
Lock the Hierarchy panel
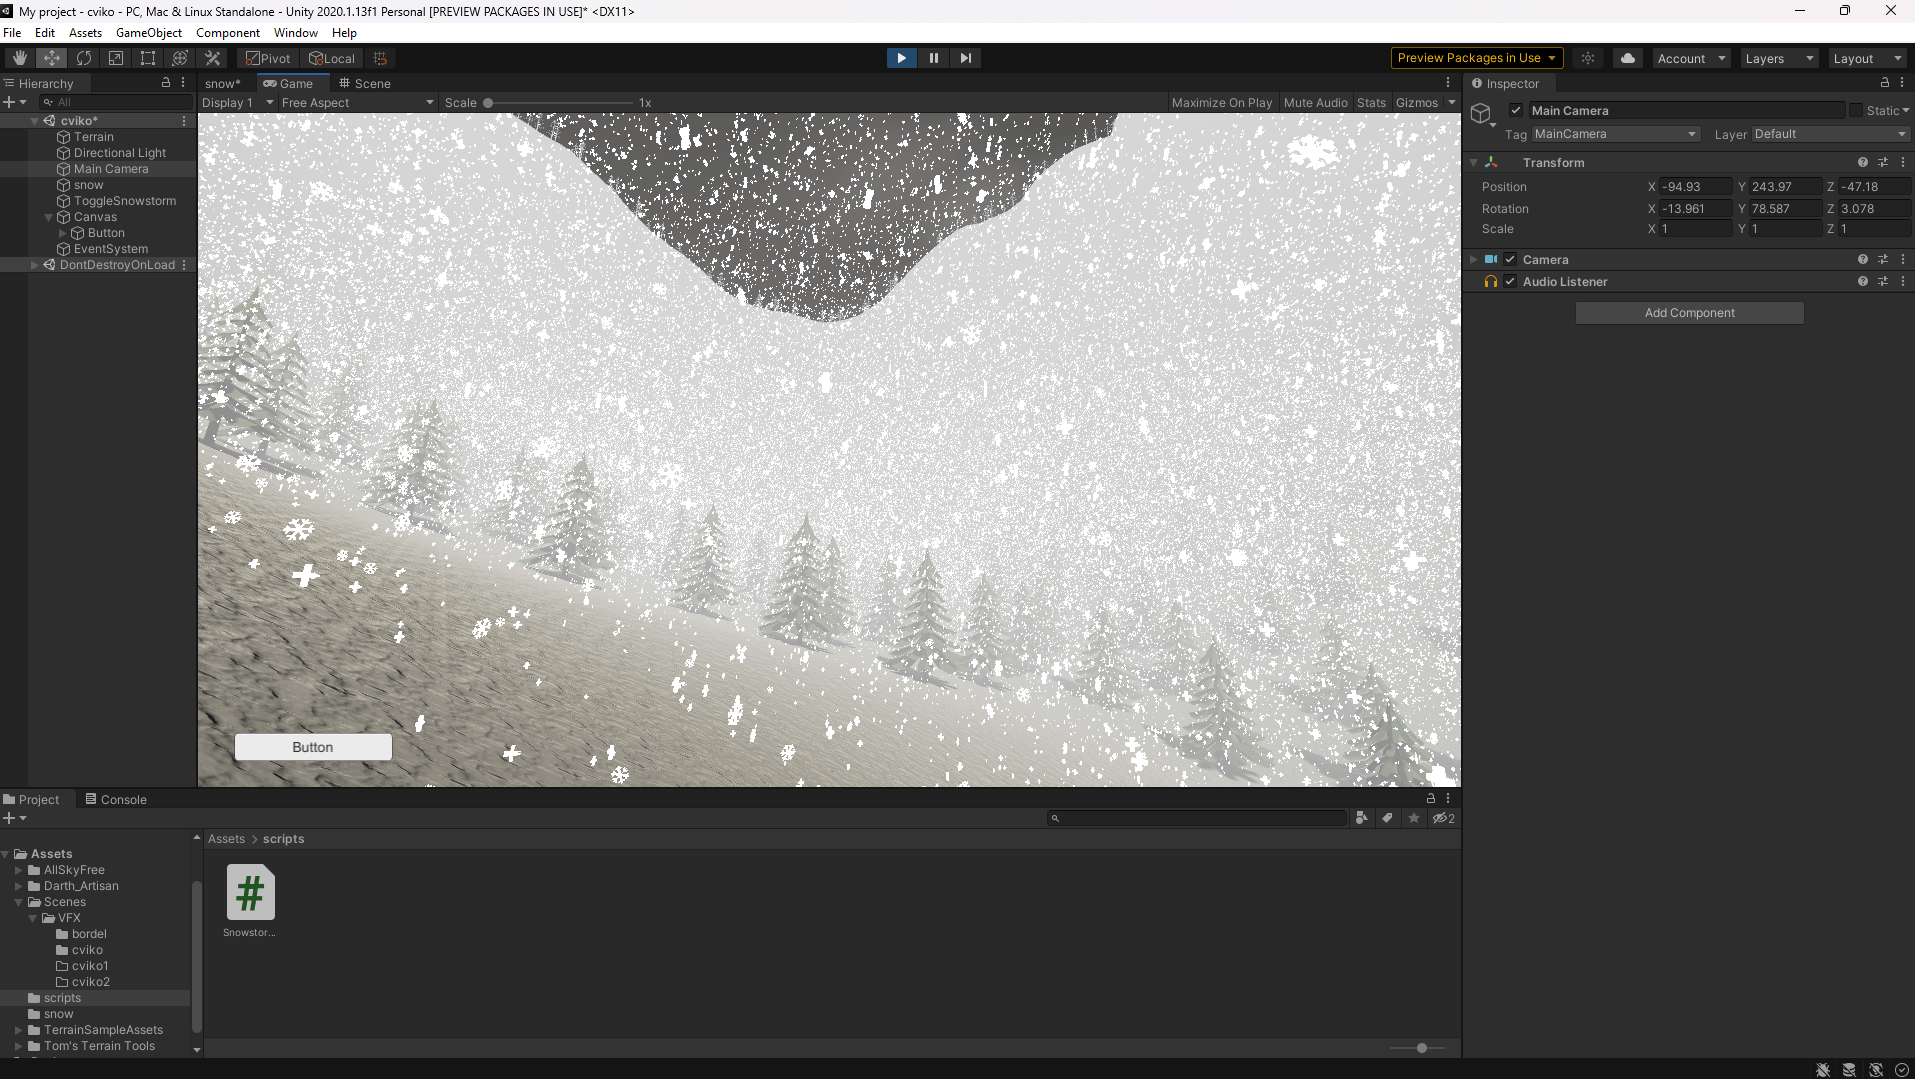point(166,83)
